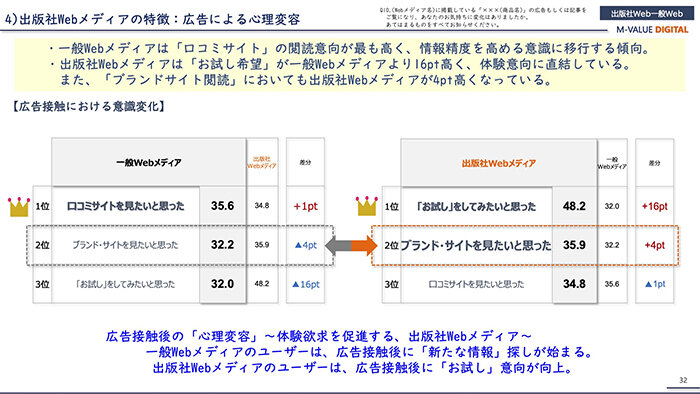Screen dimensions: 700x394
Task: Click the small 32.0 comparison value
Action: click(x=612, y=206)
